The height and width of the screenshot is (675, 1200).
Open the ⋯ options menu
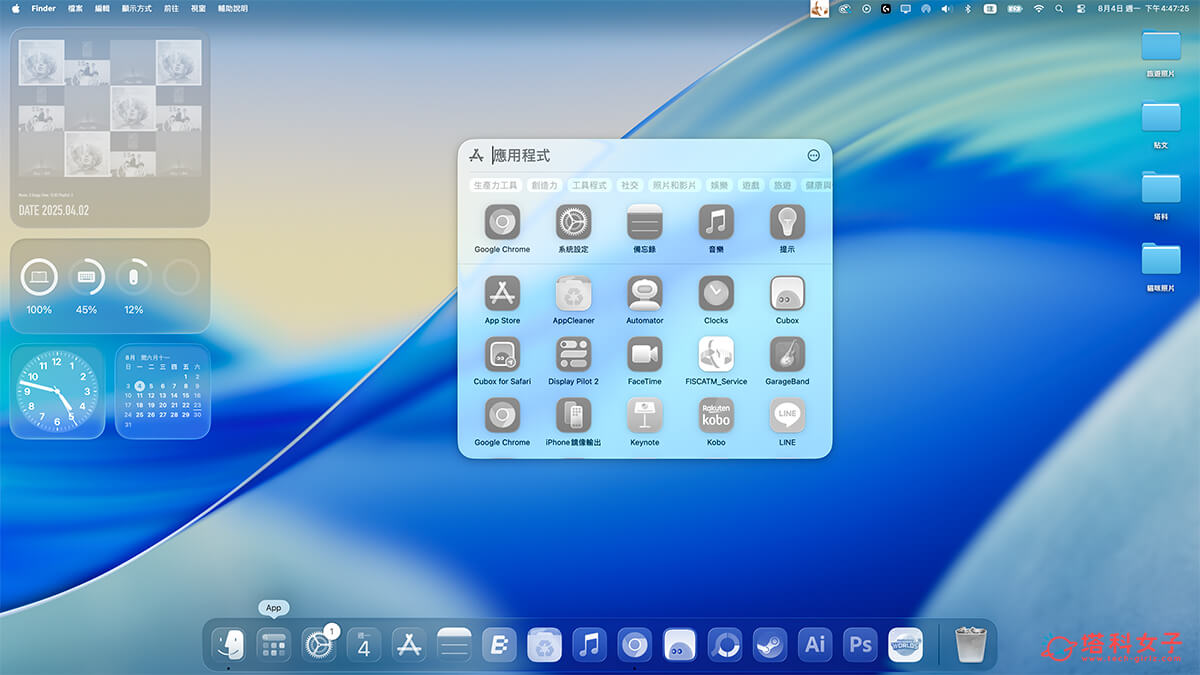point(812,155)
